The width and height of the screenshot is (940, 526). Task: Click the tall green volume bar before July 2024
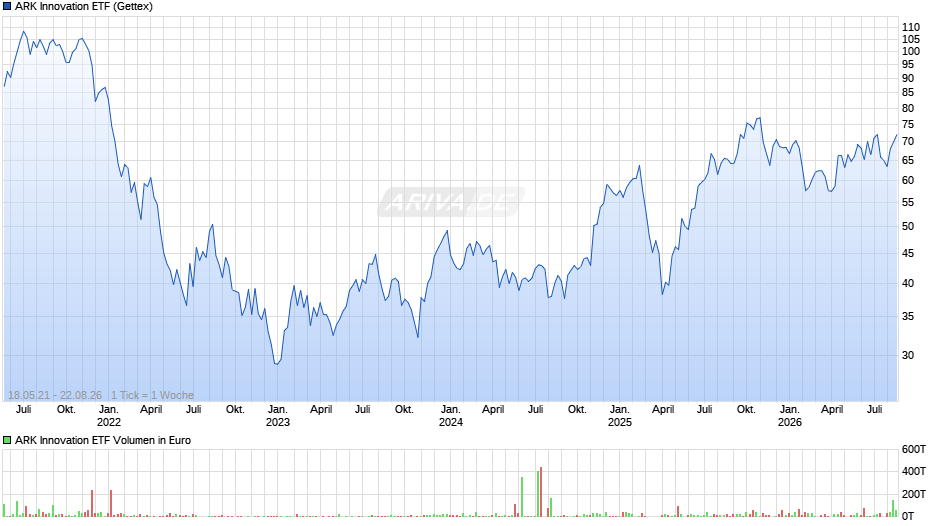pos(522,497)
